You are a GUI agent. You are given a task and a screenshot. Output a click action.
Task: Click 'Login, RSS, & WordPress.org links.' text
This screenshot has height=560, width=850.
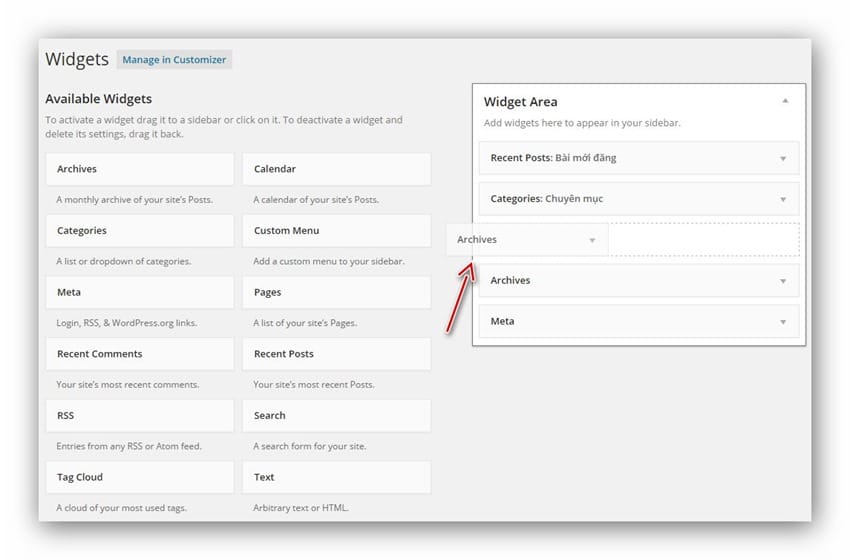[x=127, y=323]
